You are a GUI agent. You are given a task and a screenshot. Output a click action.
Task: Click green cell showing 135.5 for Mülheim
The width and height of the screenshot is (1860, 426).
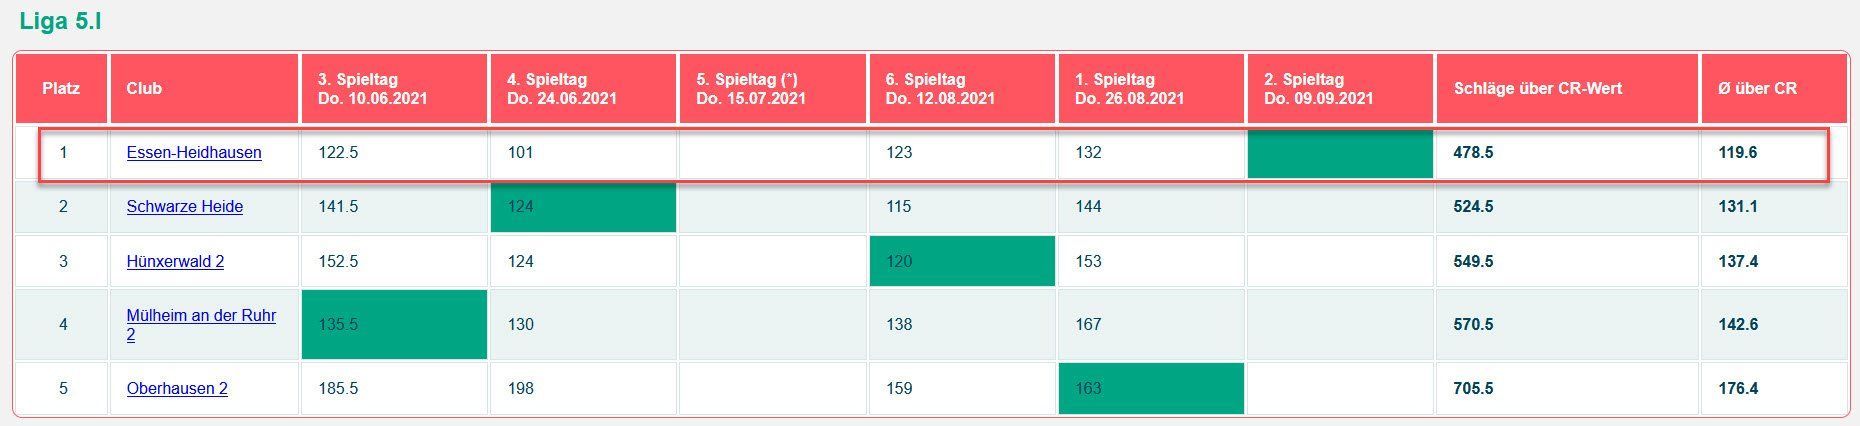click(x=394, y=325)
